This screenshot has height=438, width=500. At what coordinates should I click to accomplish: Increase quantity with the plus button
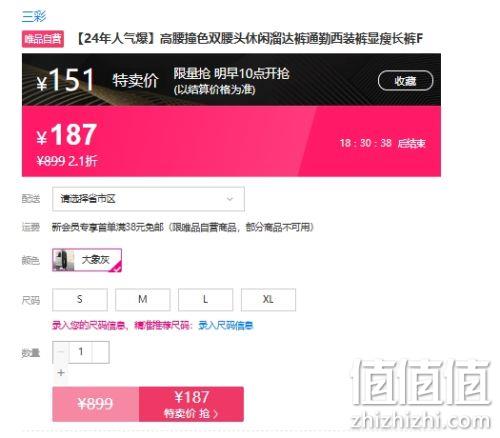tap(61, 372)
